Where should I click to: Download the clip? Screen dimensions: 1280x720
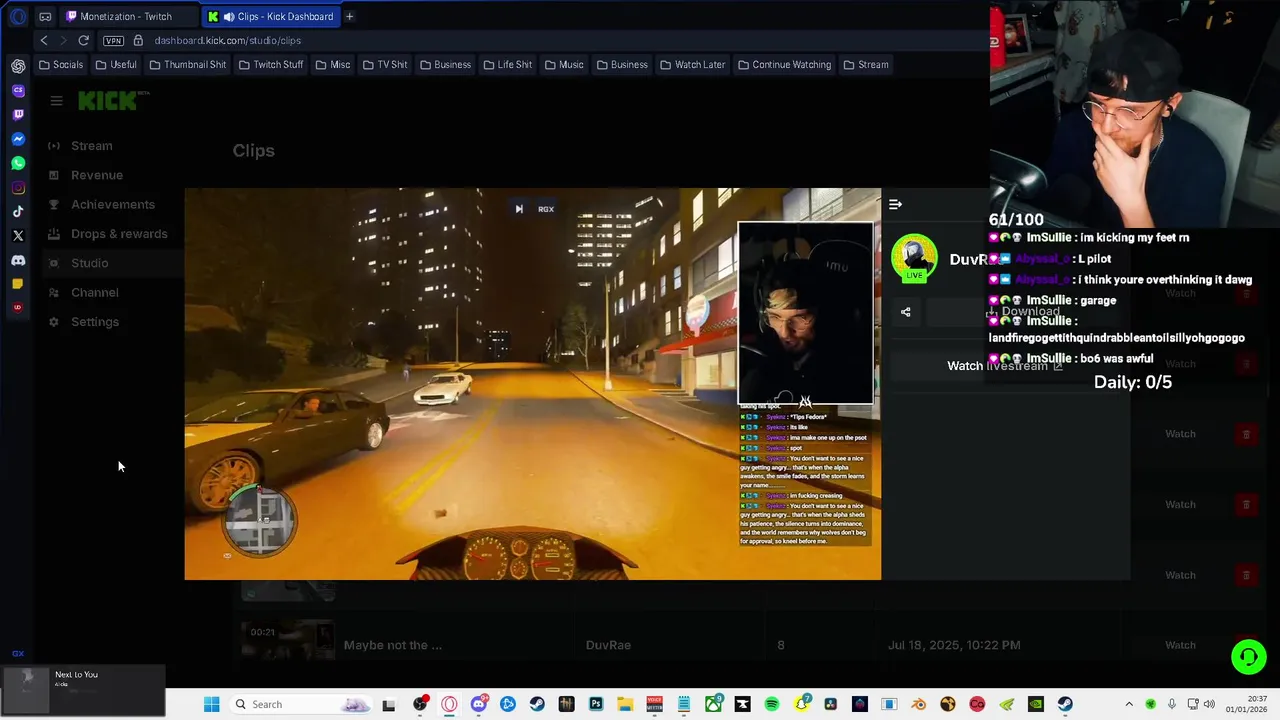(x=1023, y=312)
